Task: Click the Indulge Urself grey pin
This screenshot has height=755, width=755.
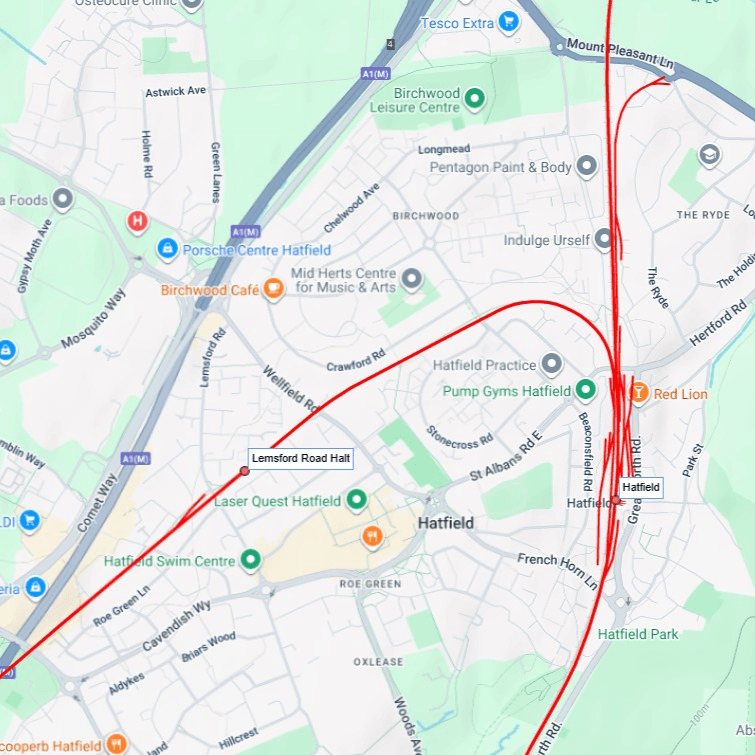Action: click(x=604, y=239)
